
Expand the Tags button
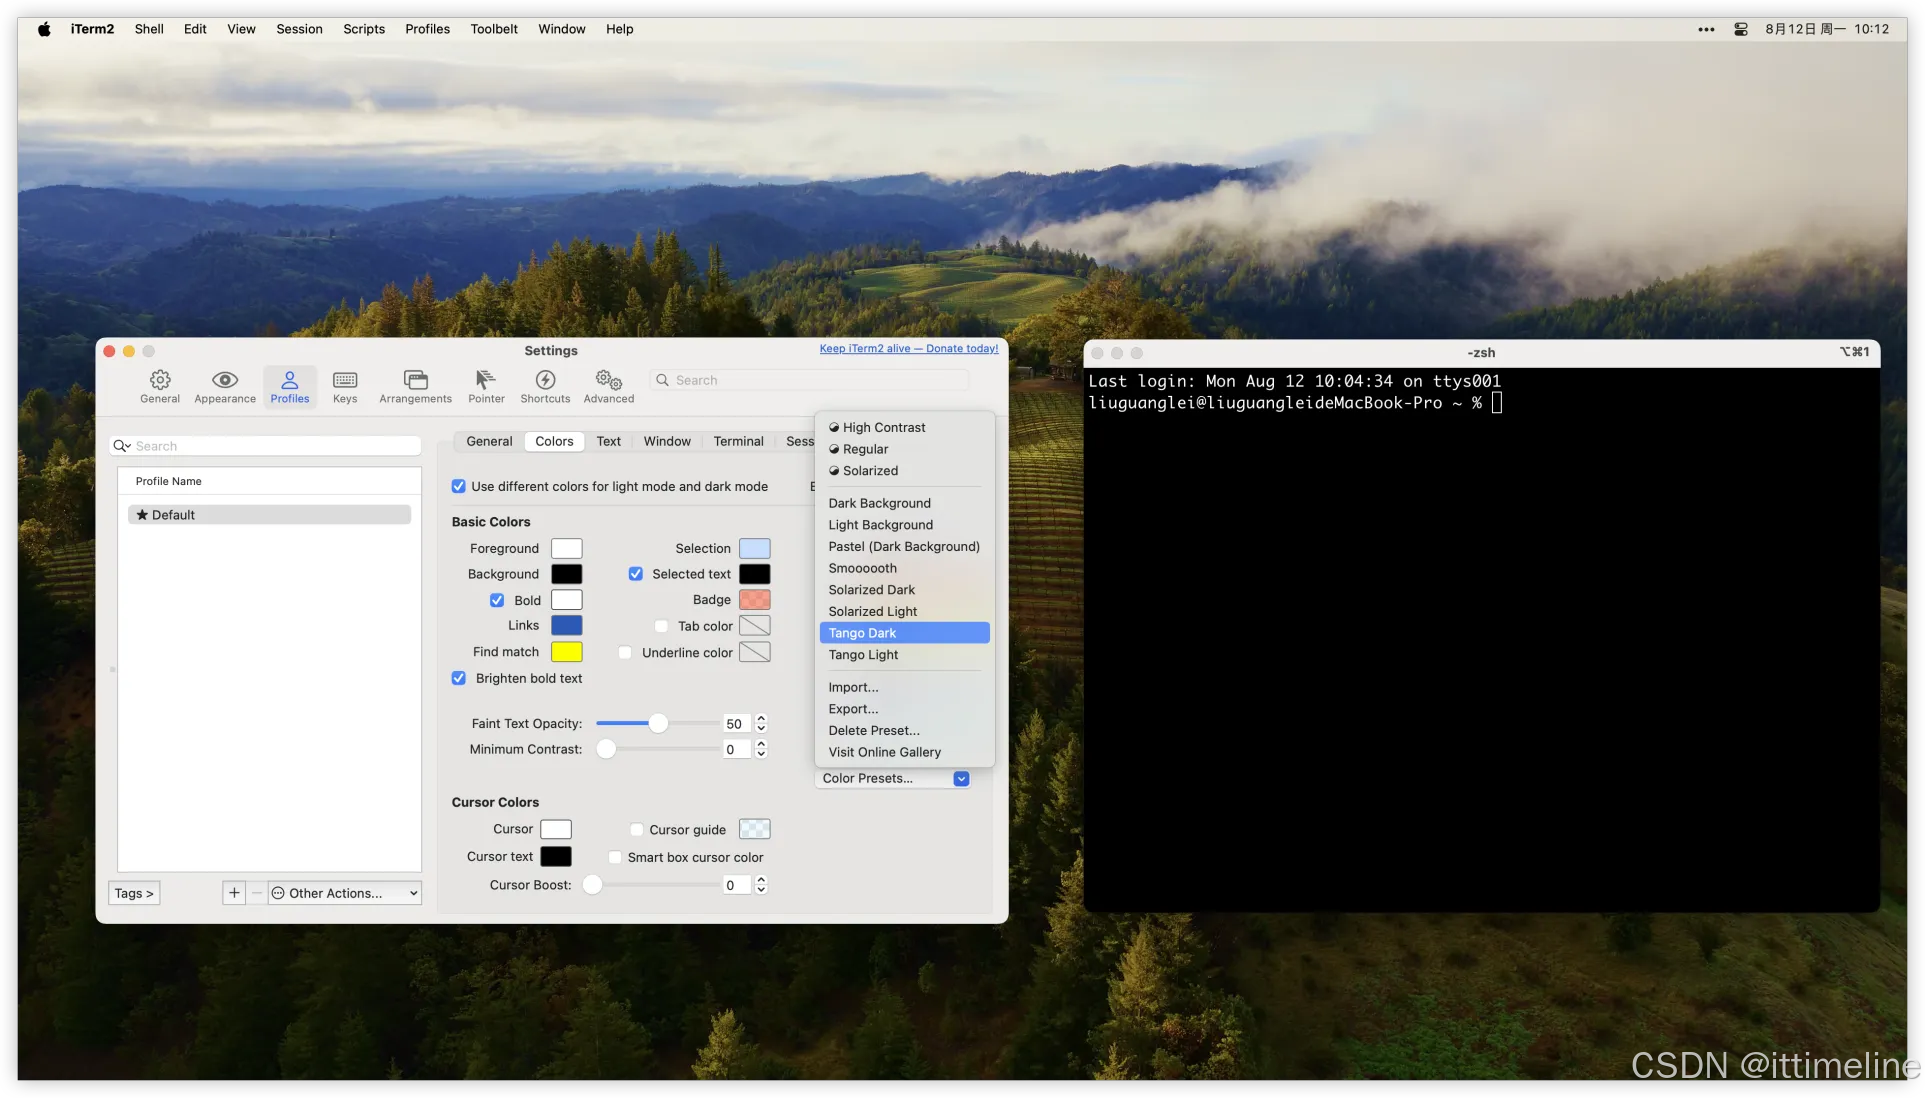click(134, 893)
